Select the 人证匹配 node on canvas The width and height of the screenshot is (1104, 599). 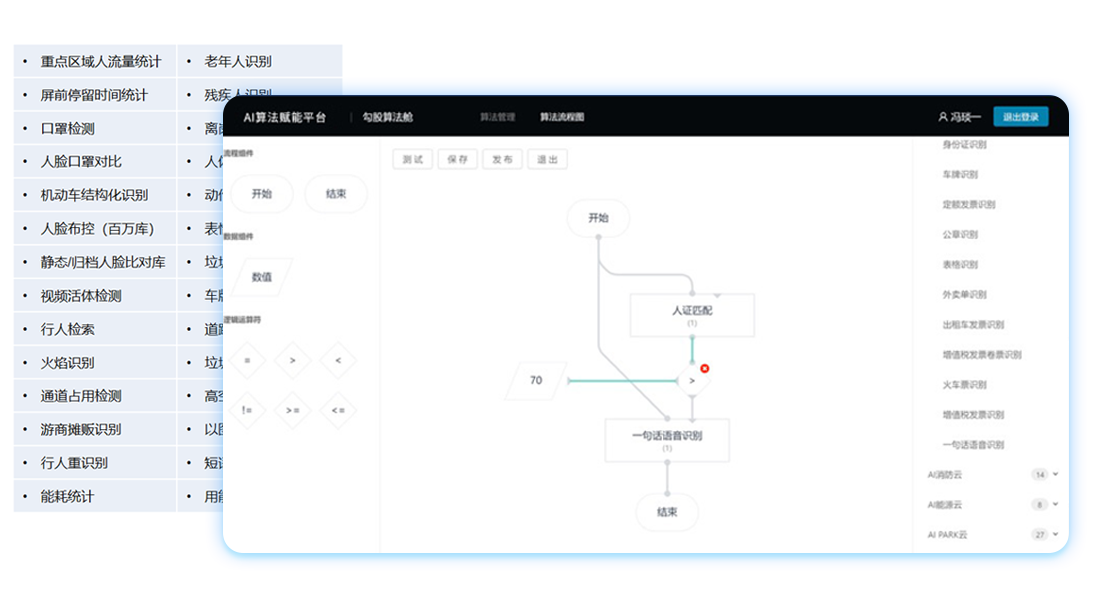[x=692, y=315]
